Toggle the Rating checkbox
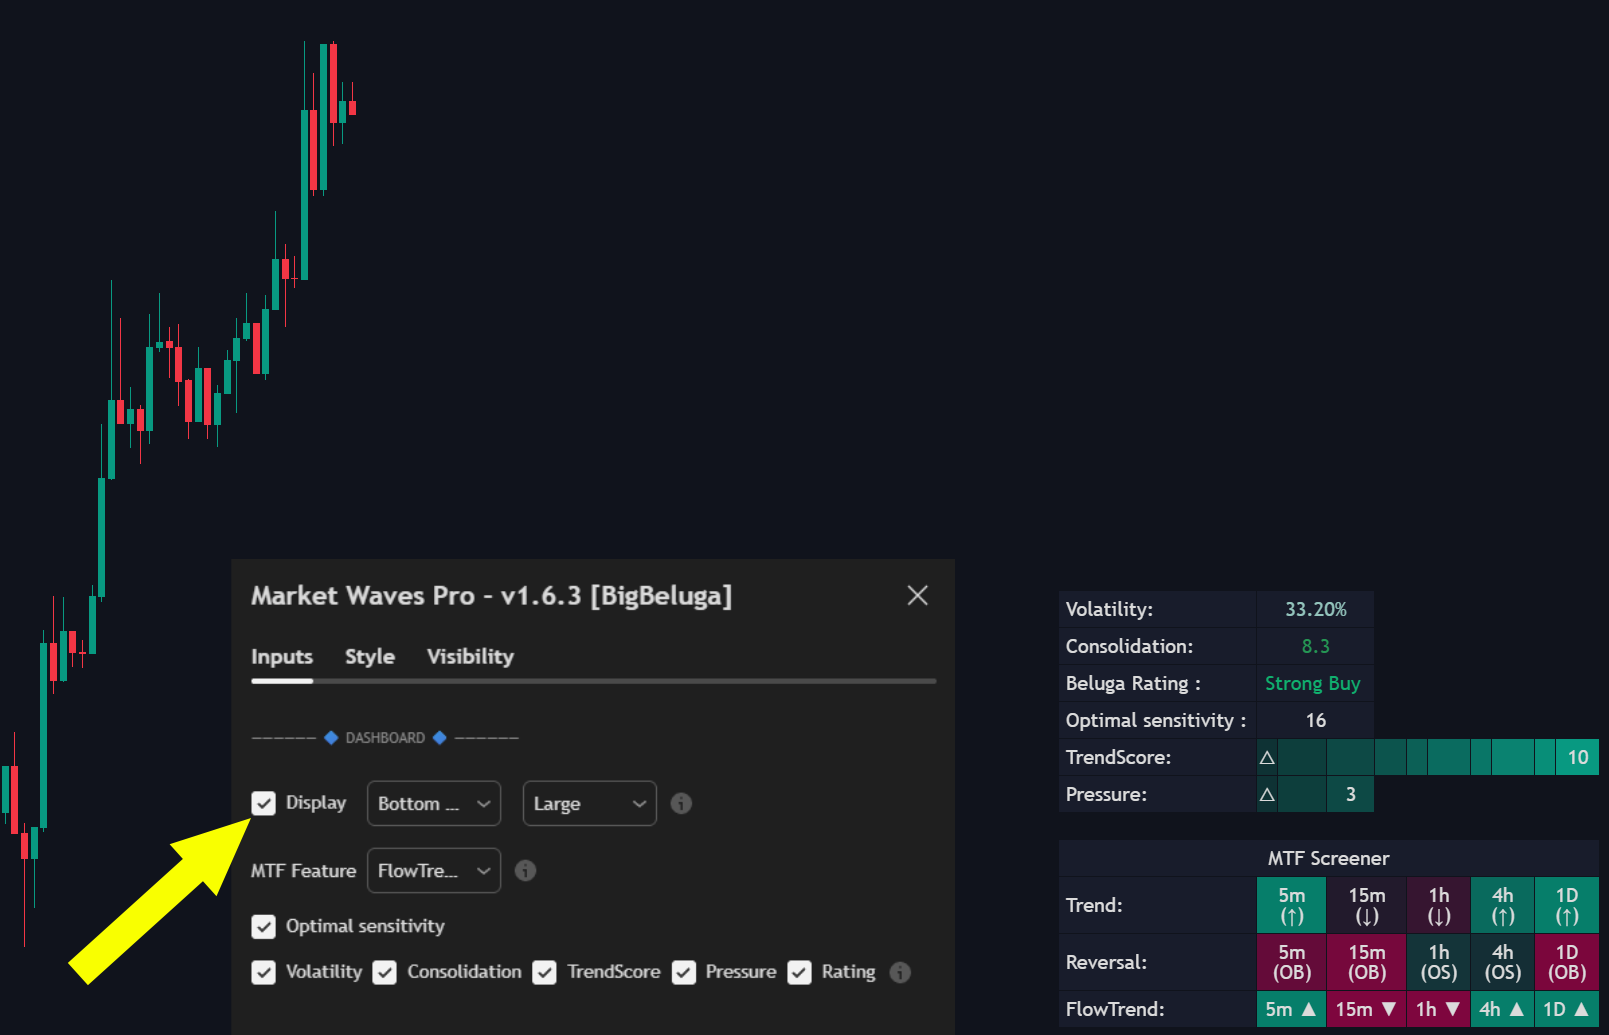The image size is (1609, 1035). pyautogui.click(x=799, y=972)
